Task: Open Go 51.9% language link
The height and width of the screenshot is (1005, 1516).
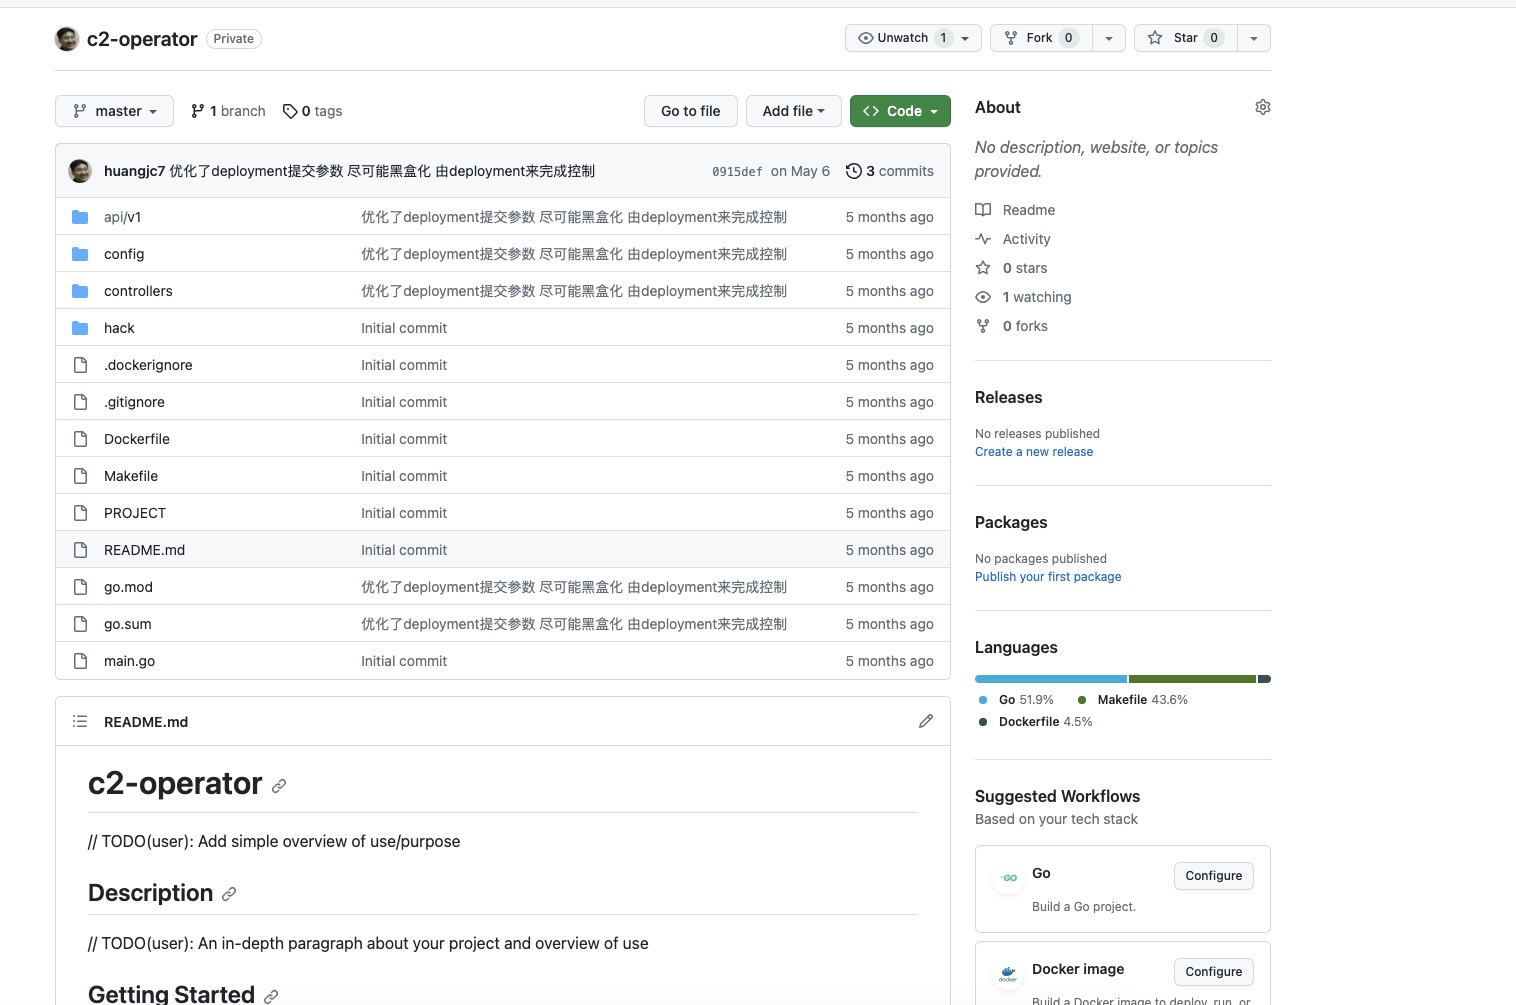Action: point(1016,700)
